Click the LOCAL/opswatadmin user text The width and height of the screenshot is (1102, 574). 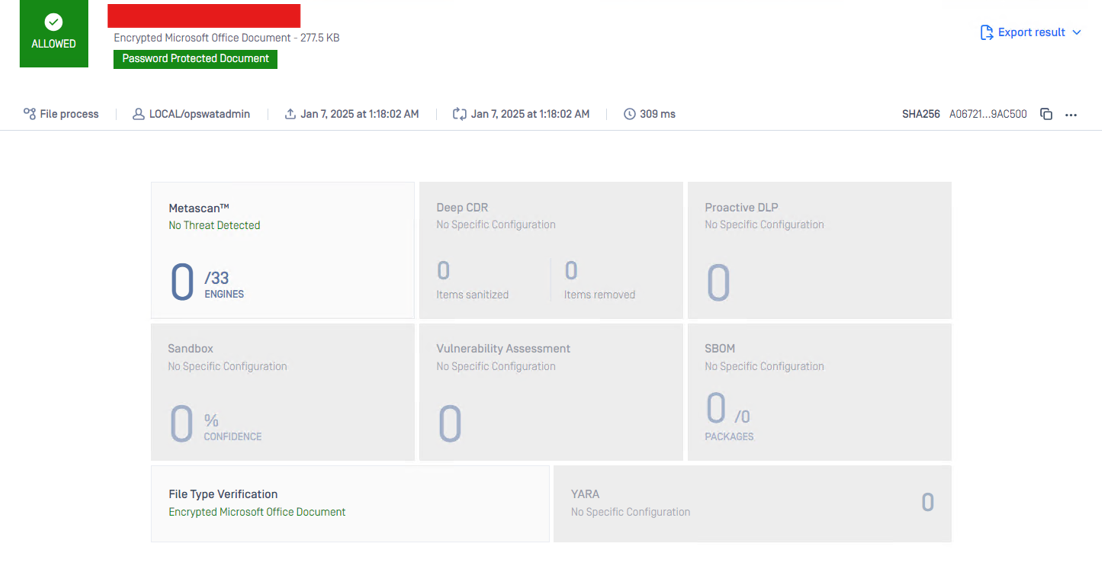pyautogui.click(x=200, y=114)
